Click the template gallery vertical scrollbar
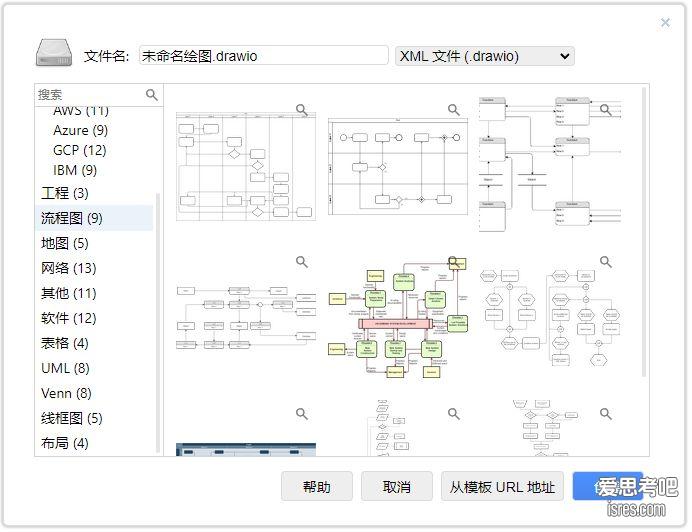The image size is (692, 532). pyautogui.click(x=644, y=232)
